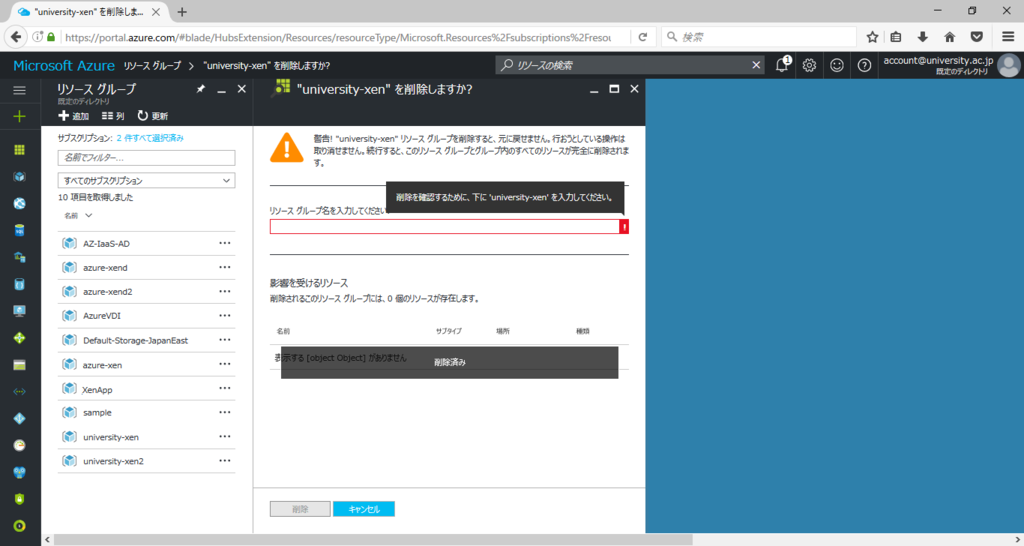Open the Azure portal hamburger menu
Image resolution: width=1024 pixels, height=546 pixels.
20,90
